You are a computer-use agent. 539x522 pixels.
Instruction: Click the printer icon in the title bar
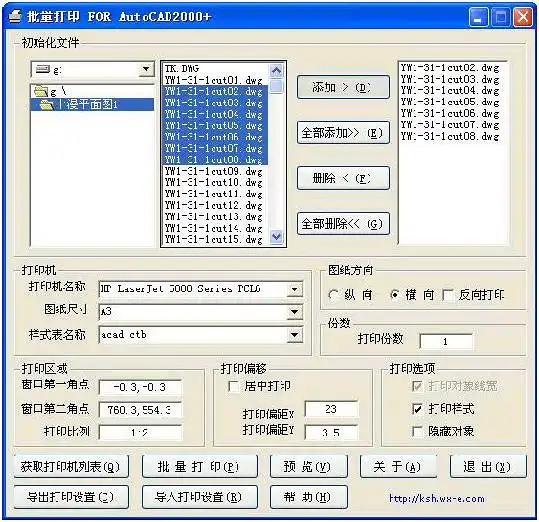coord(15,16)
